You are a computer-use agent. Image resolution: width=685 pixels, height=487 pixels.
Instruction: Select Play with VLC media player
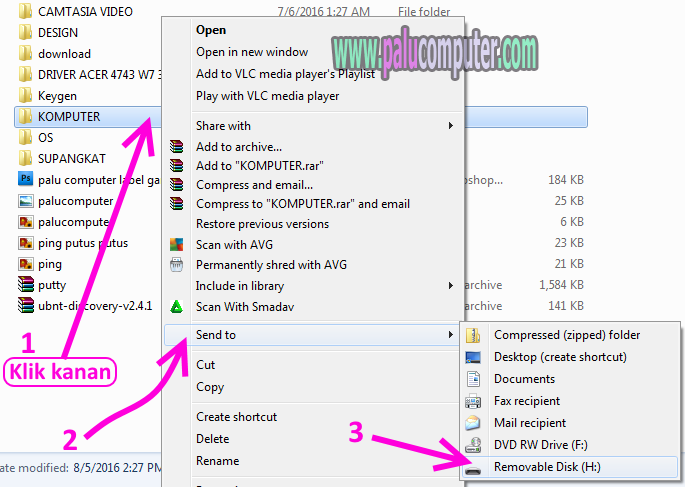[x=267, y=96]
